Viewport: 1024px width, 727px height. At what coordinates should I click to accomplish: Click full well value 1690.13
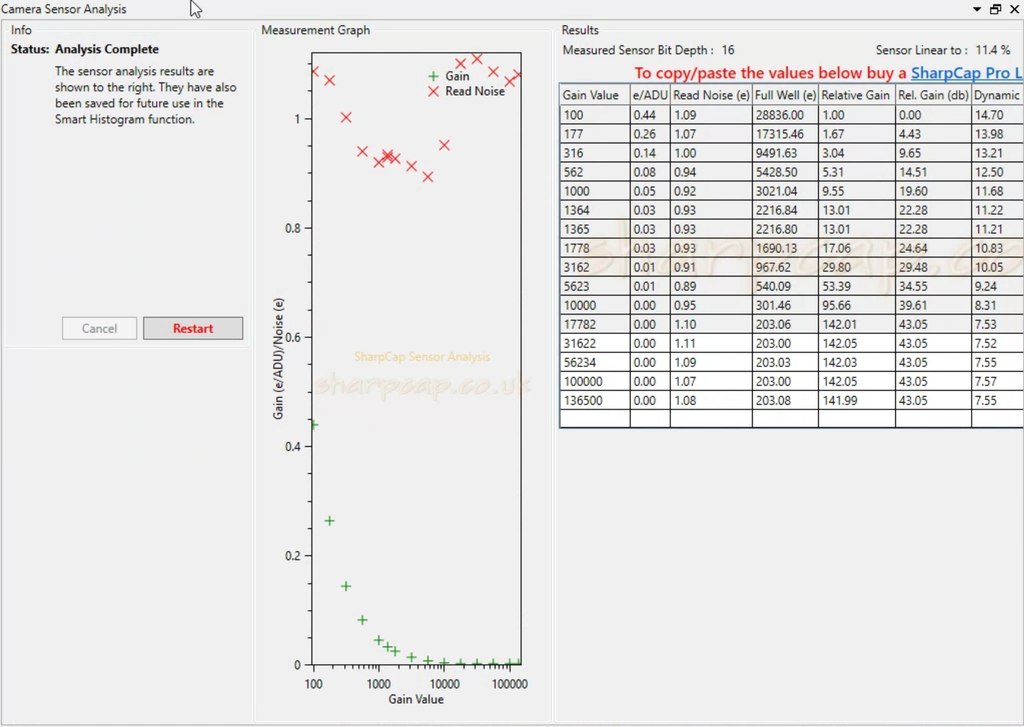tap(785, 248)
